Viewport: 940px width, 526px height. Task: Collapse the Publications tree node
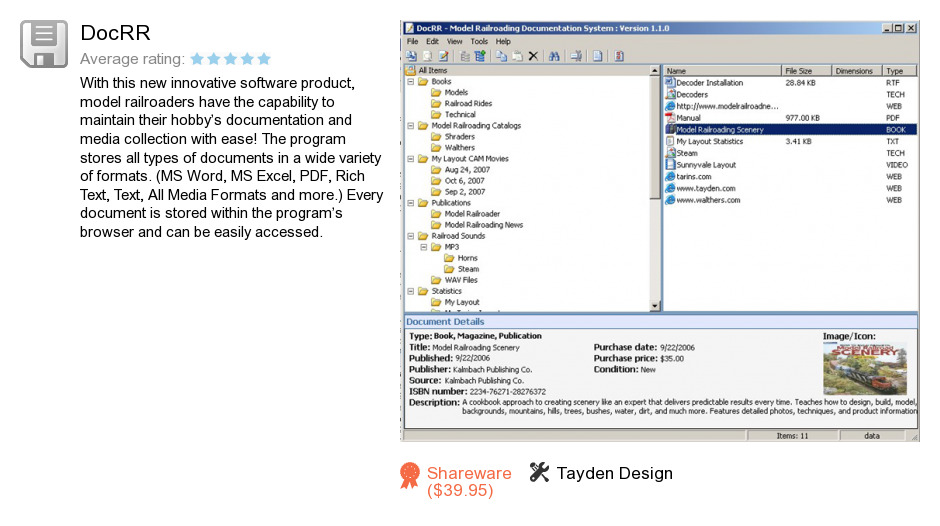point(411,203)
